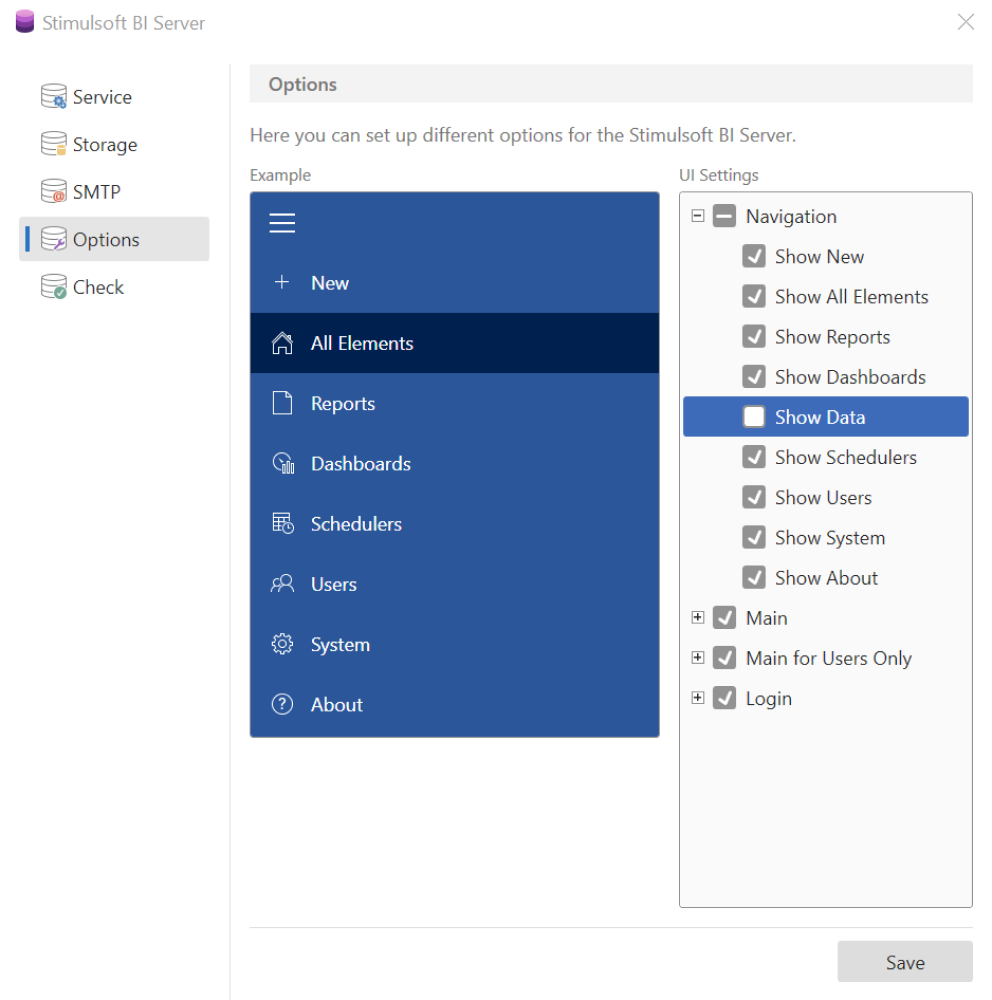This screenshot has height=1000, width=992.
Task: Click the Options wrench database icon
Action: [54, 239]
